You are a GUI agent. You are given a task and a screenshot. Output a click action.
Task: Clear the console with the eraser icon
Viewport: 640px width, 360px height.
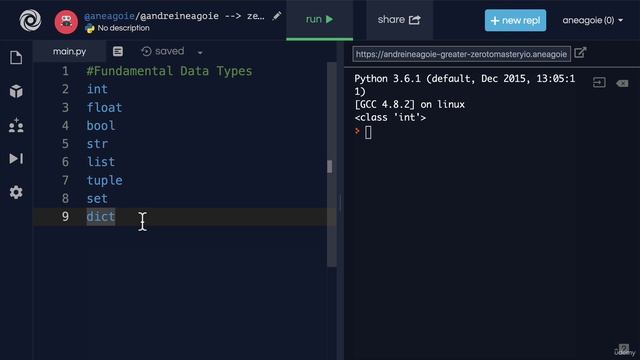(622, 83)
